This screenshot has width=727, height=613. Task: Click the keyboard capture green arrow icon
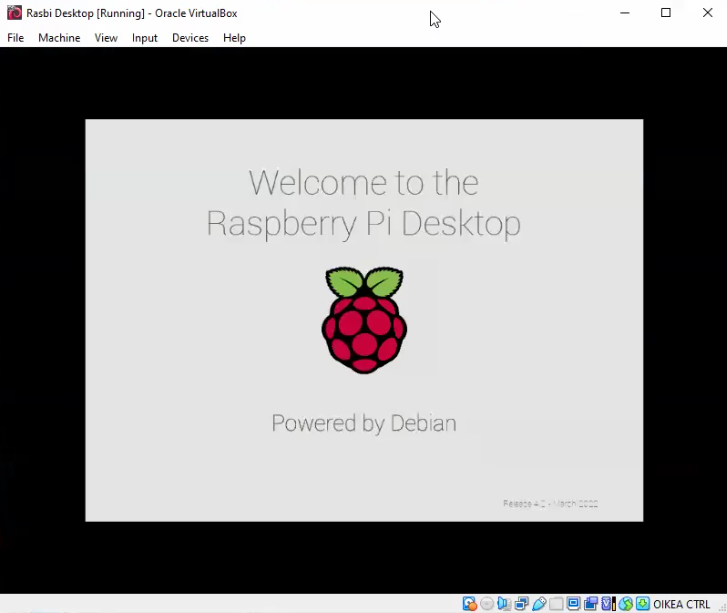(642, 604)
